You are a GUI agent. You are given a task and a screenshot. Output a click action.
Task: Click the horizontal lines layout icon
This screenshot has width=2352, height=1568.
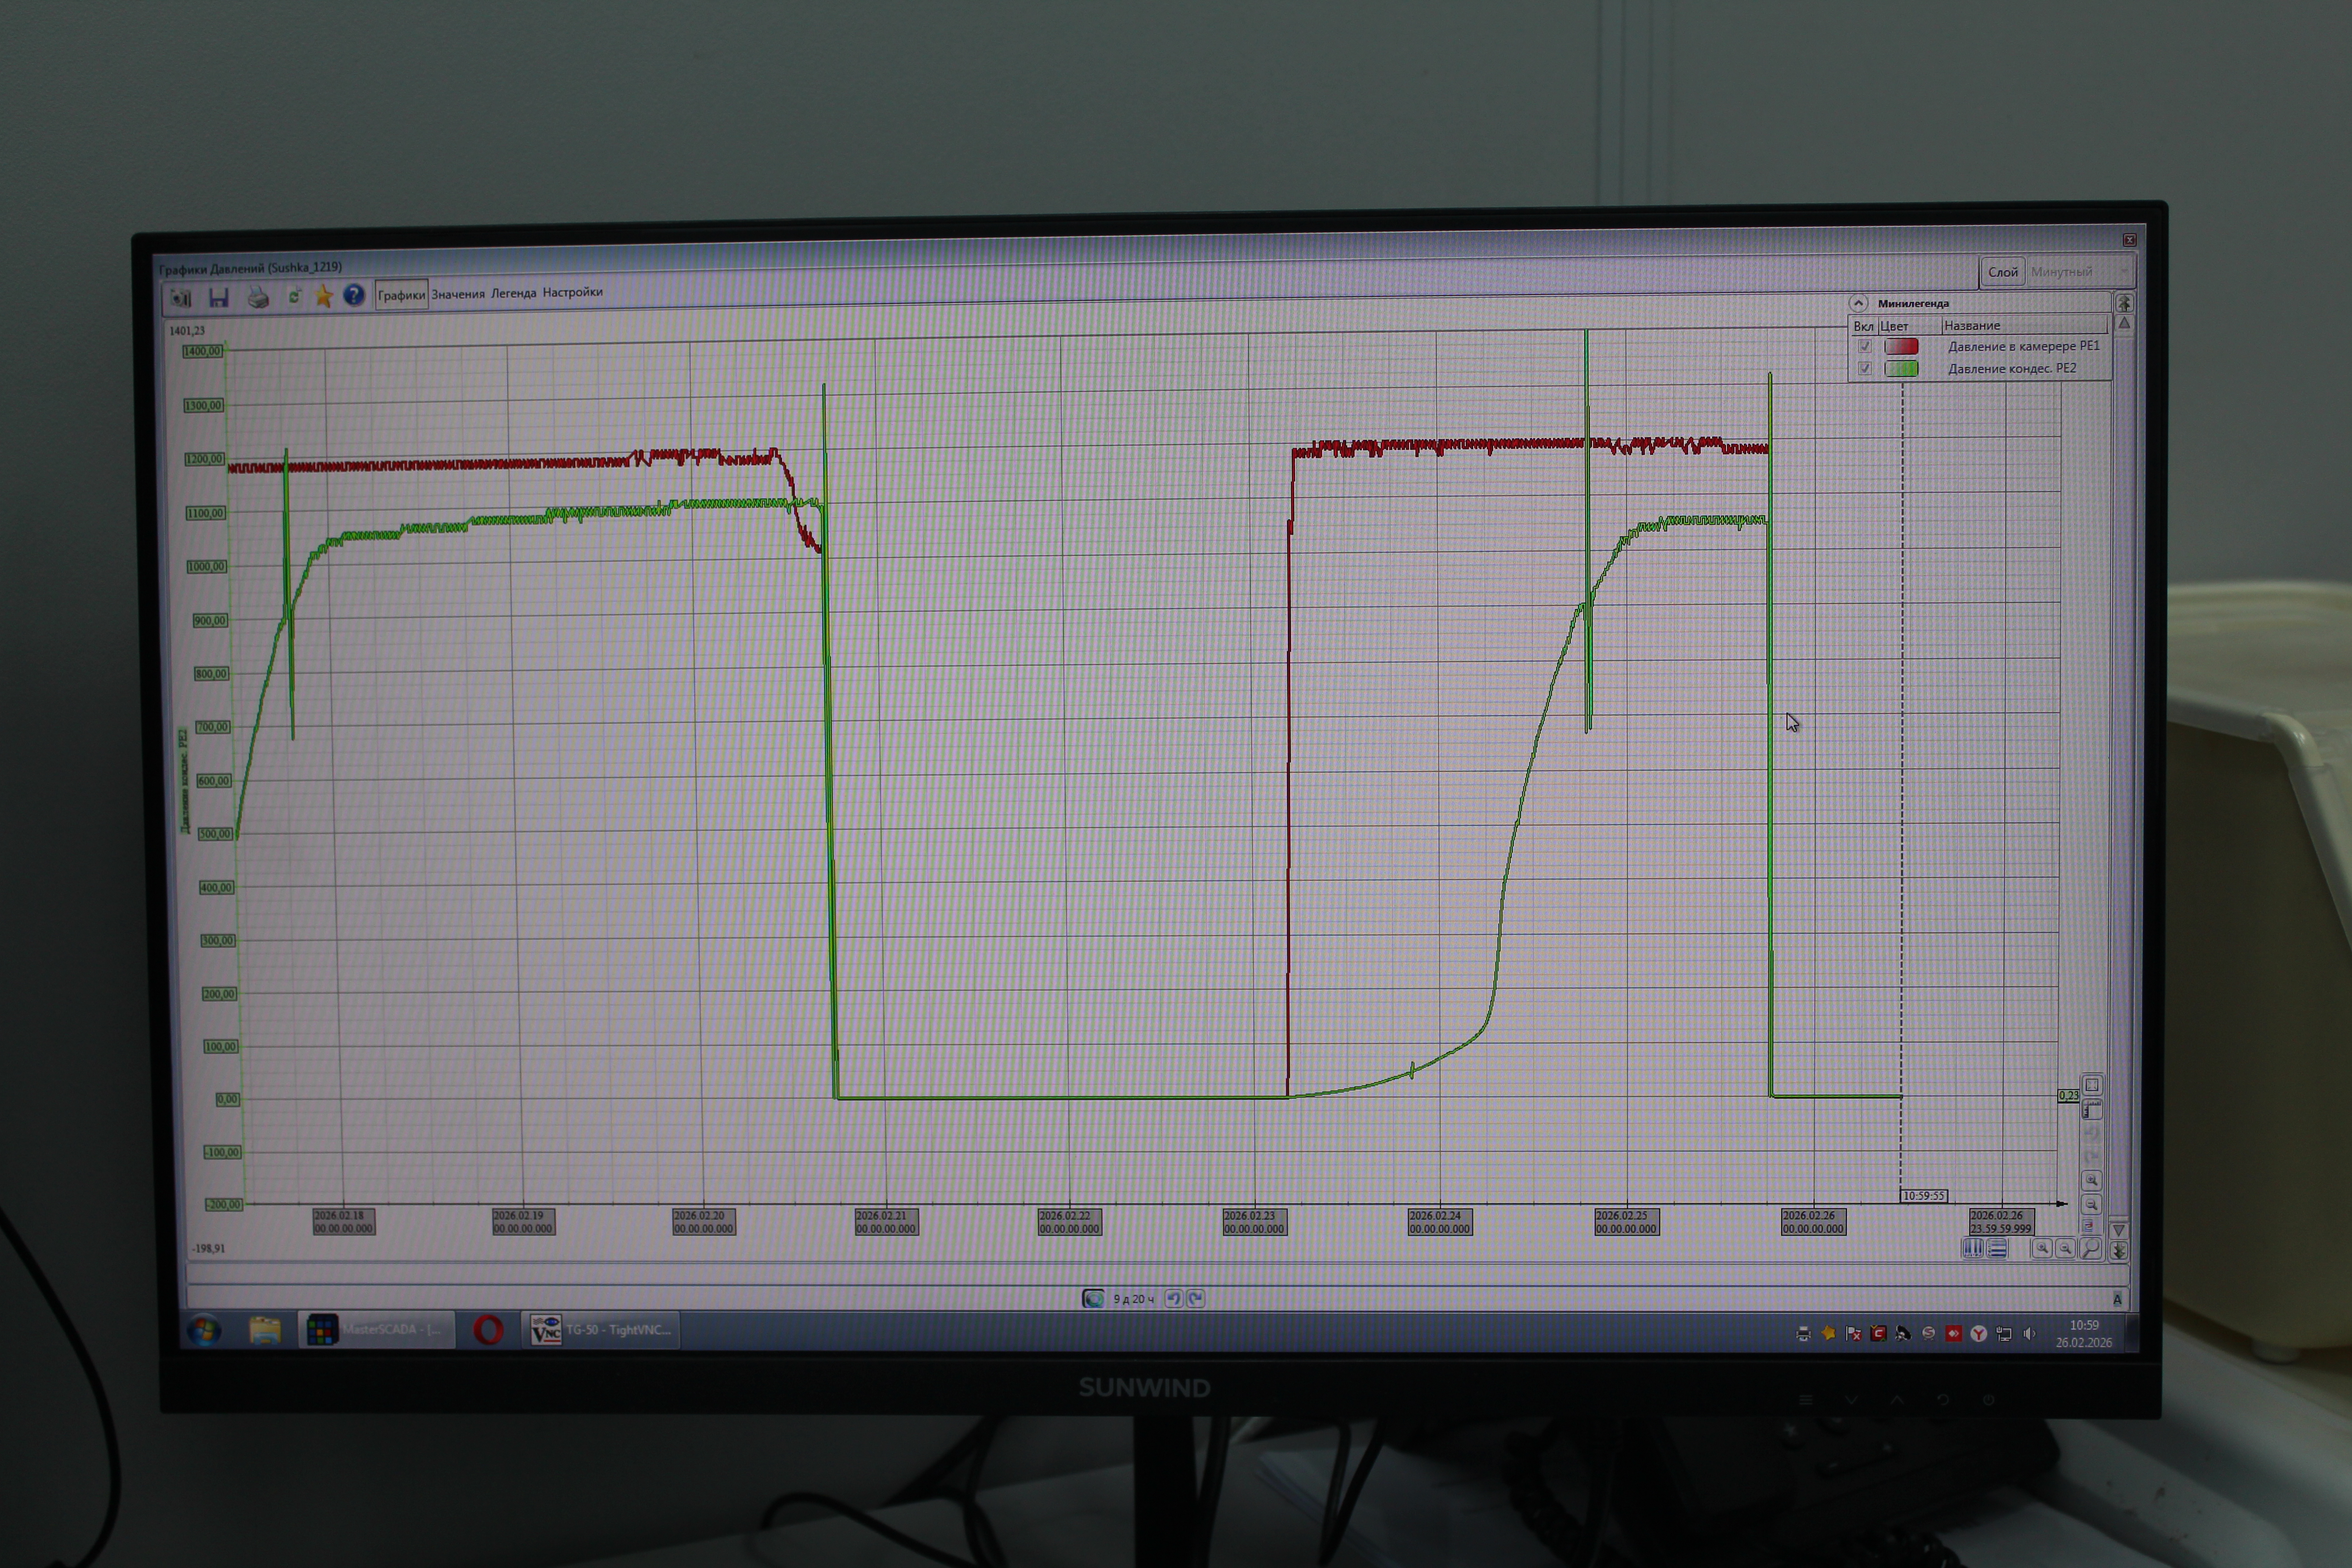(1997, 1248)
